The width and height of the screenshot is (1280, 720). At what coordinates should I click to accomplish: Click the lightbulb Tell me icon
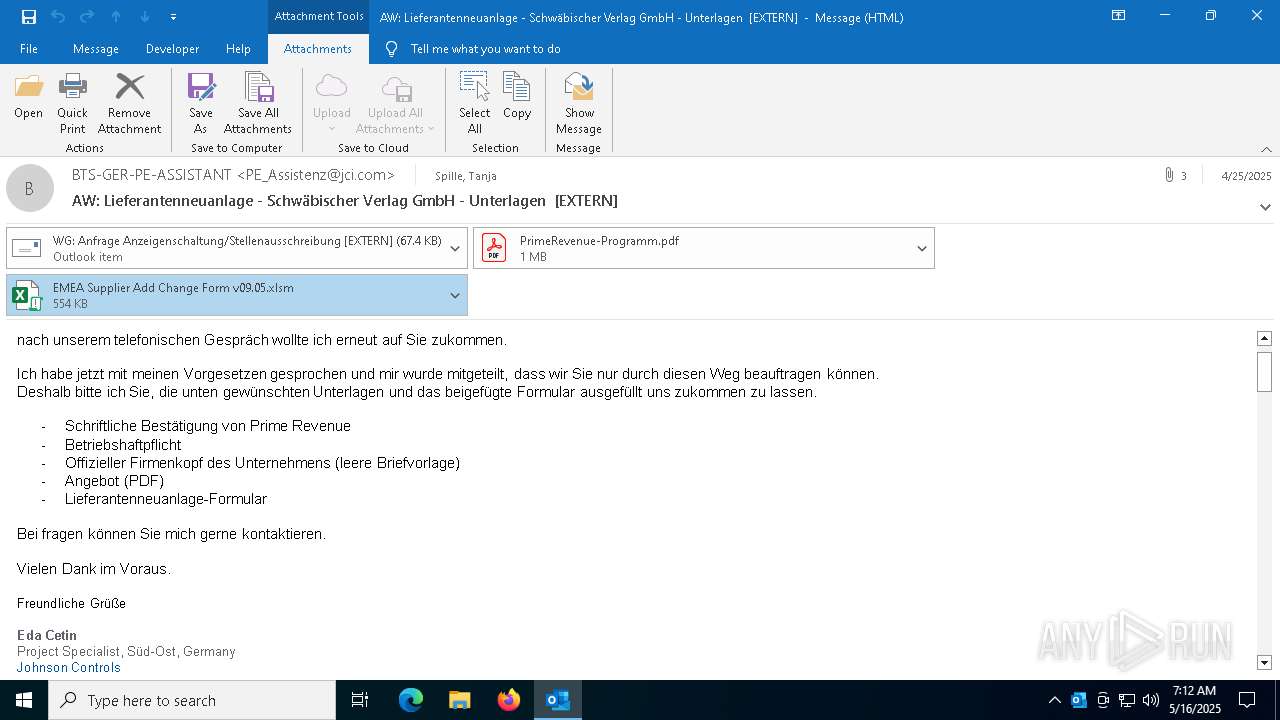pos(392,49)
